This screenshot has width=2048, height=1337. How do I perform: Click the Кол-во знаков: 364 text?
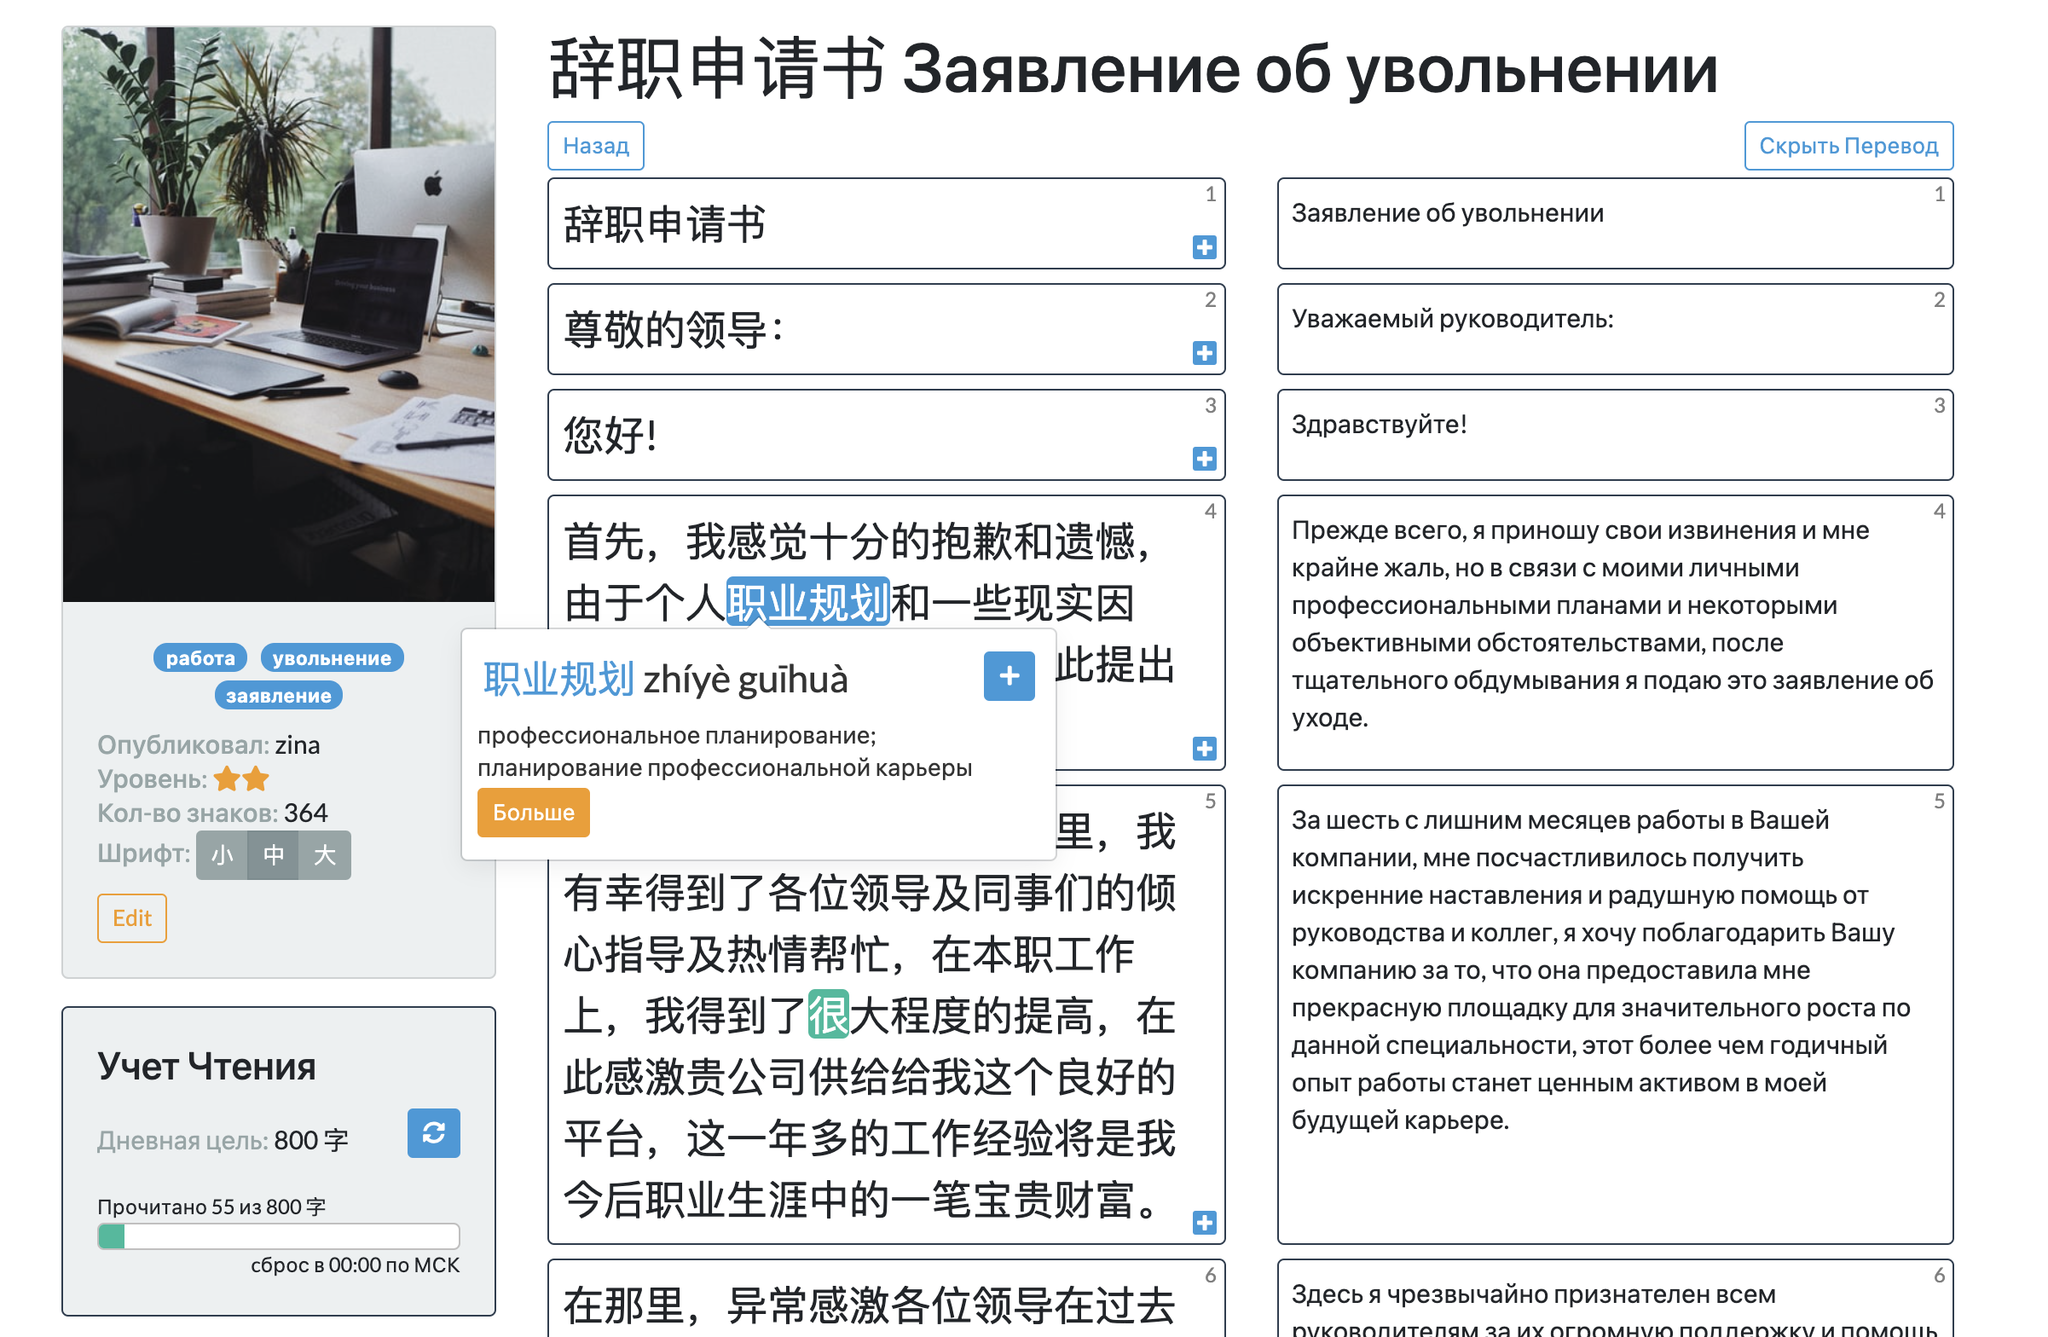pos(212,813)
